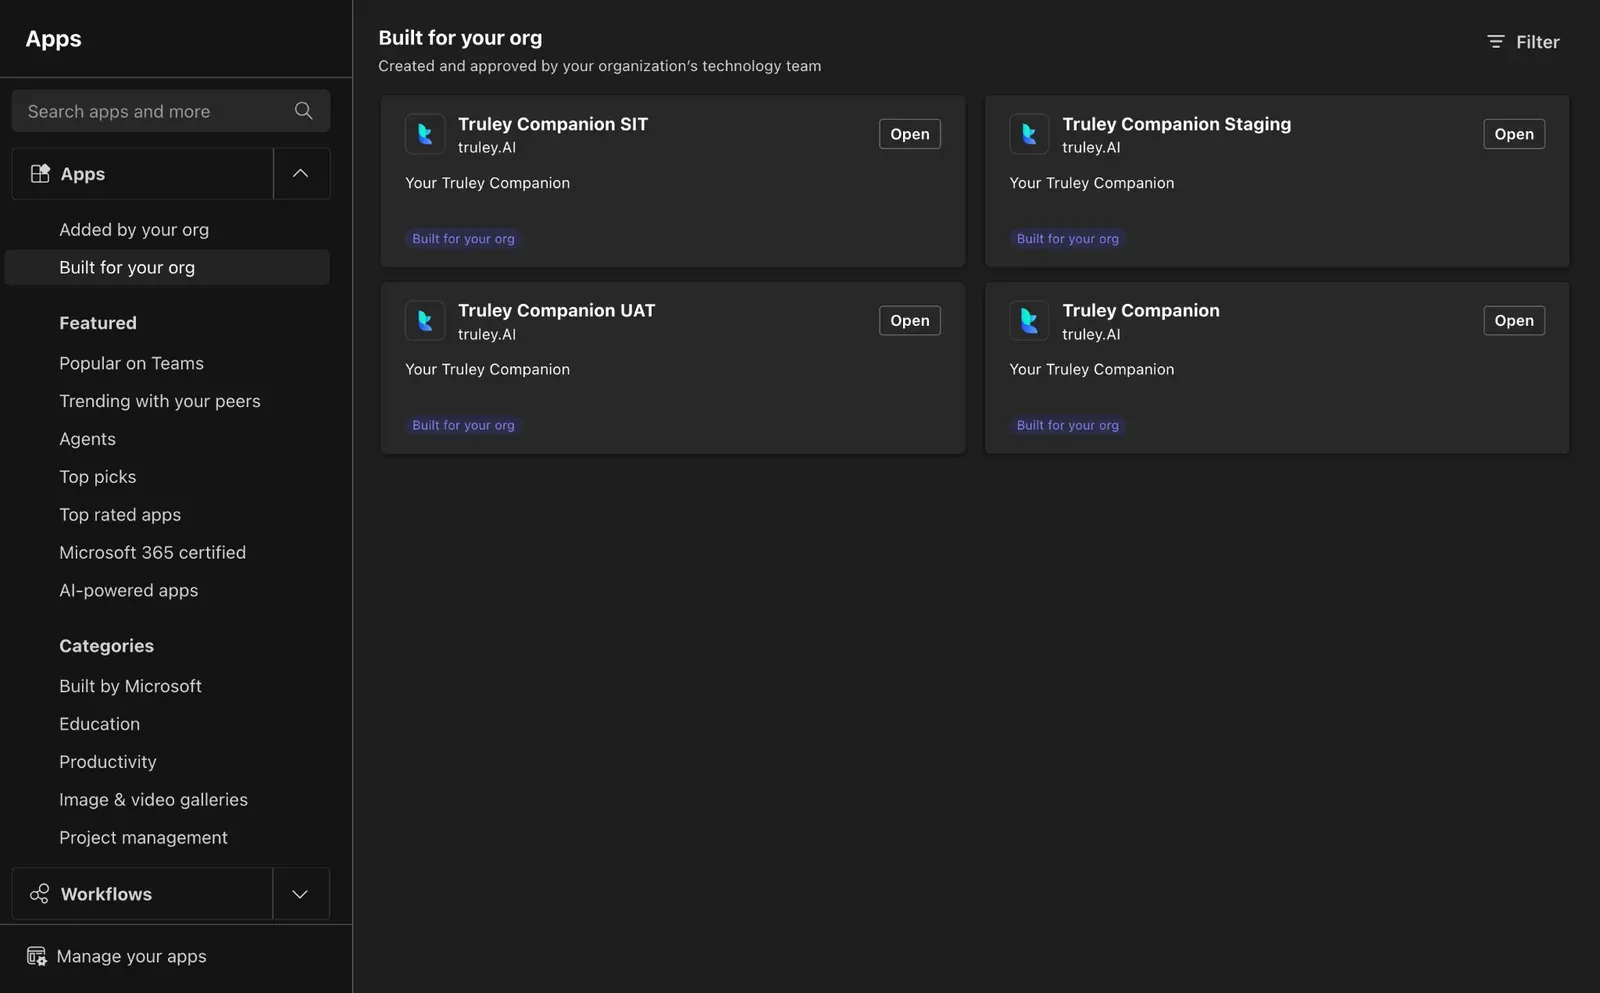
Task: Open Project management category
Action: coord(143,837)
